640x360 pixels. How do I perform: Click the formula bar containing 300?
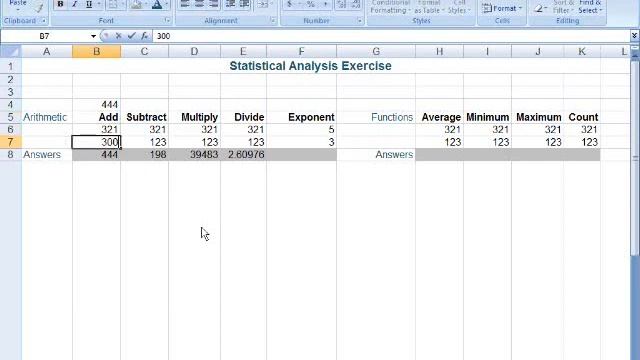pos(391,36)
